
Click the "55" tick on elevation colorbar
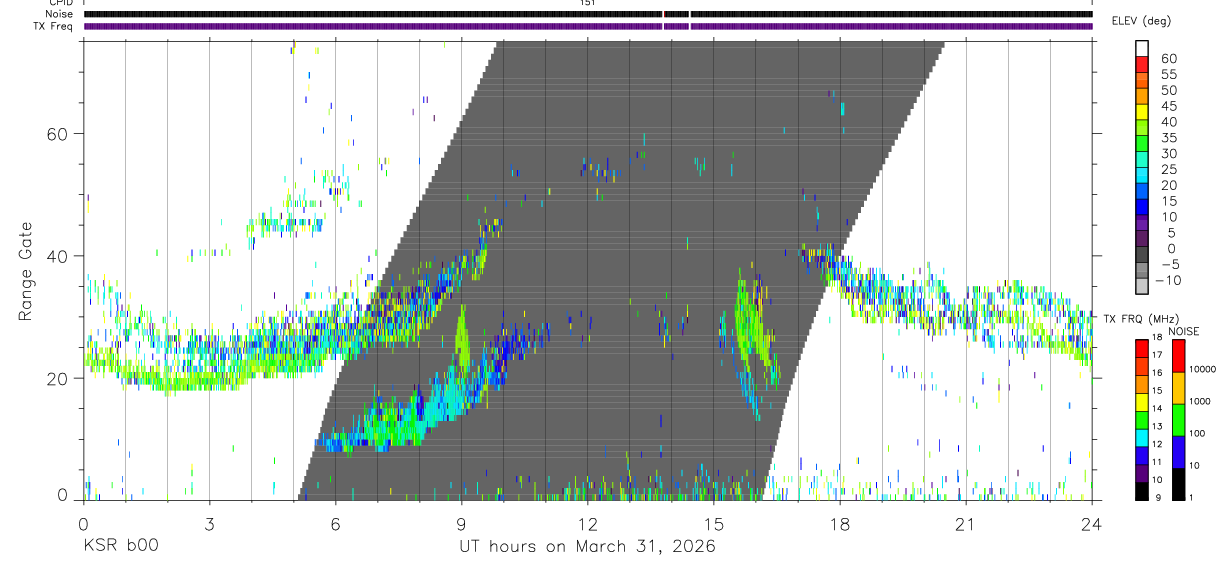click(x=1169, y=74)
